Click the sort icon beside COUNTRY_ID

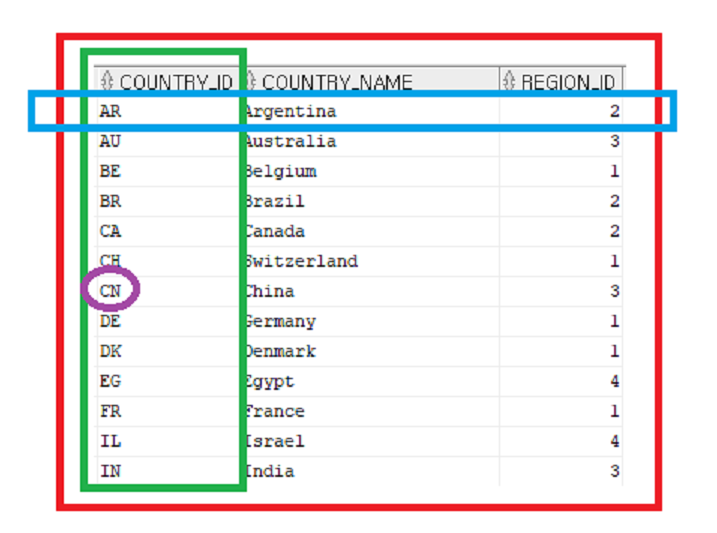click(x=107, y=81)
